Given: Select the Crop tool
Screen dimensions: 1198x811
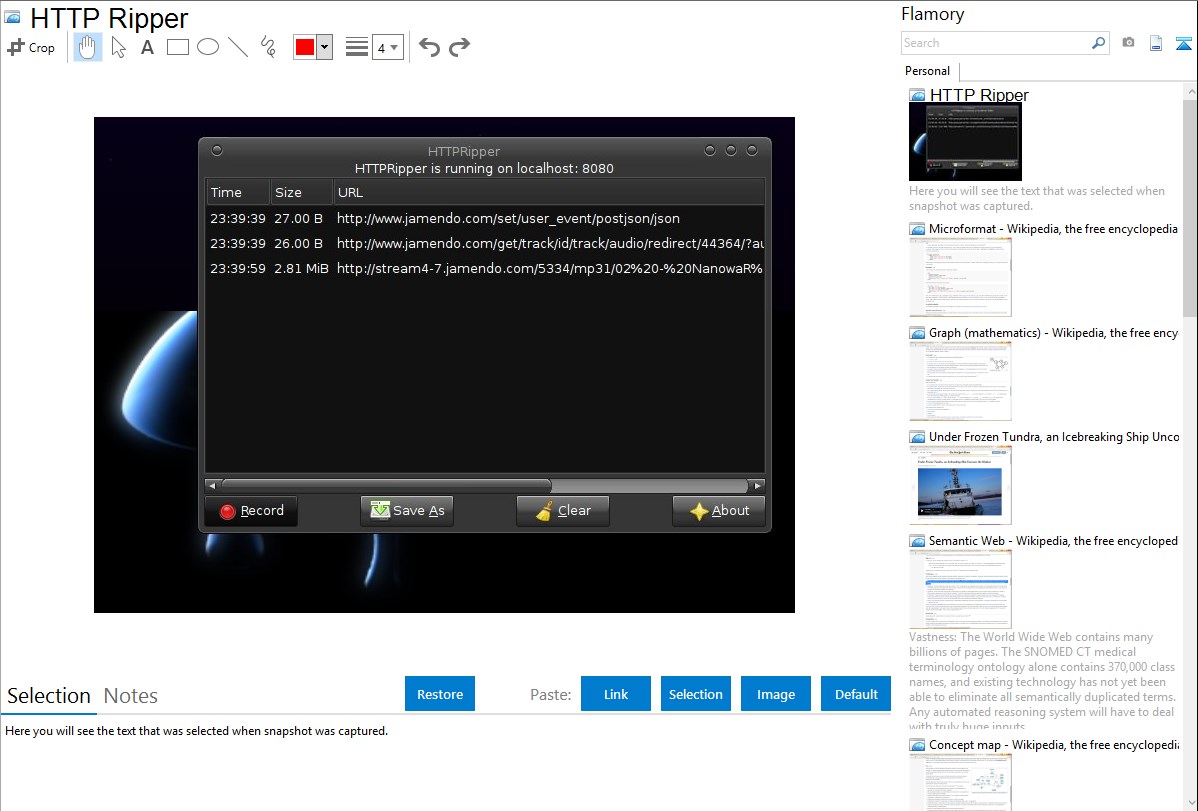Looking at the screenshot, I should coord(31,47).
